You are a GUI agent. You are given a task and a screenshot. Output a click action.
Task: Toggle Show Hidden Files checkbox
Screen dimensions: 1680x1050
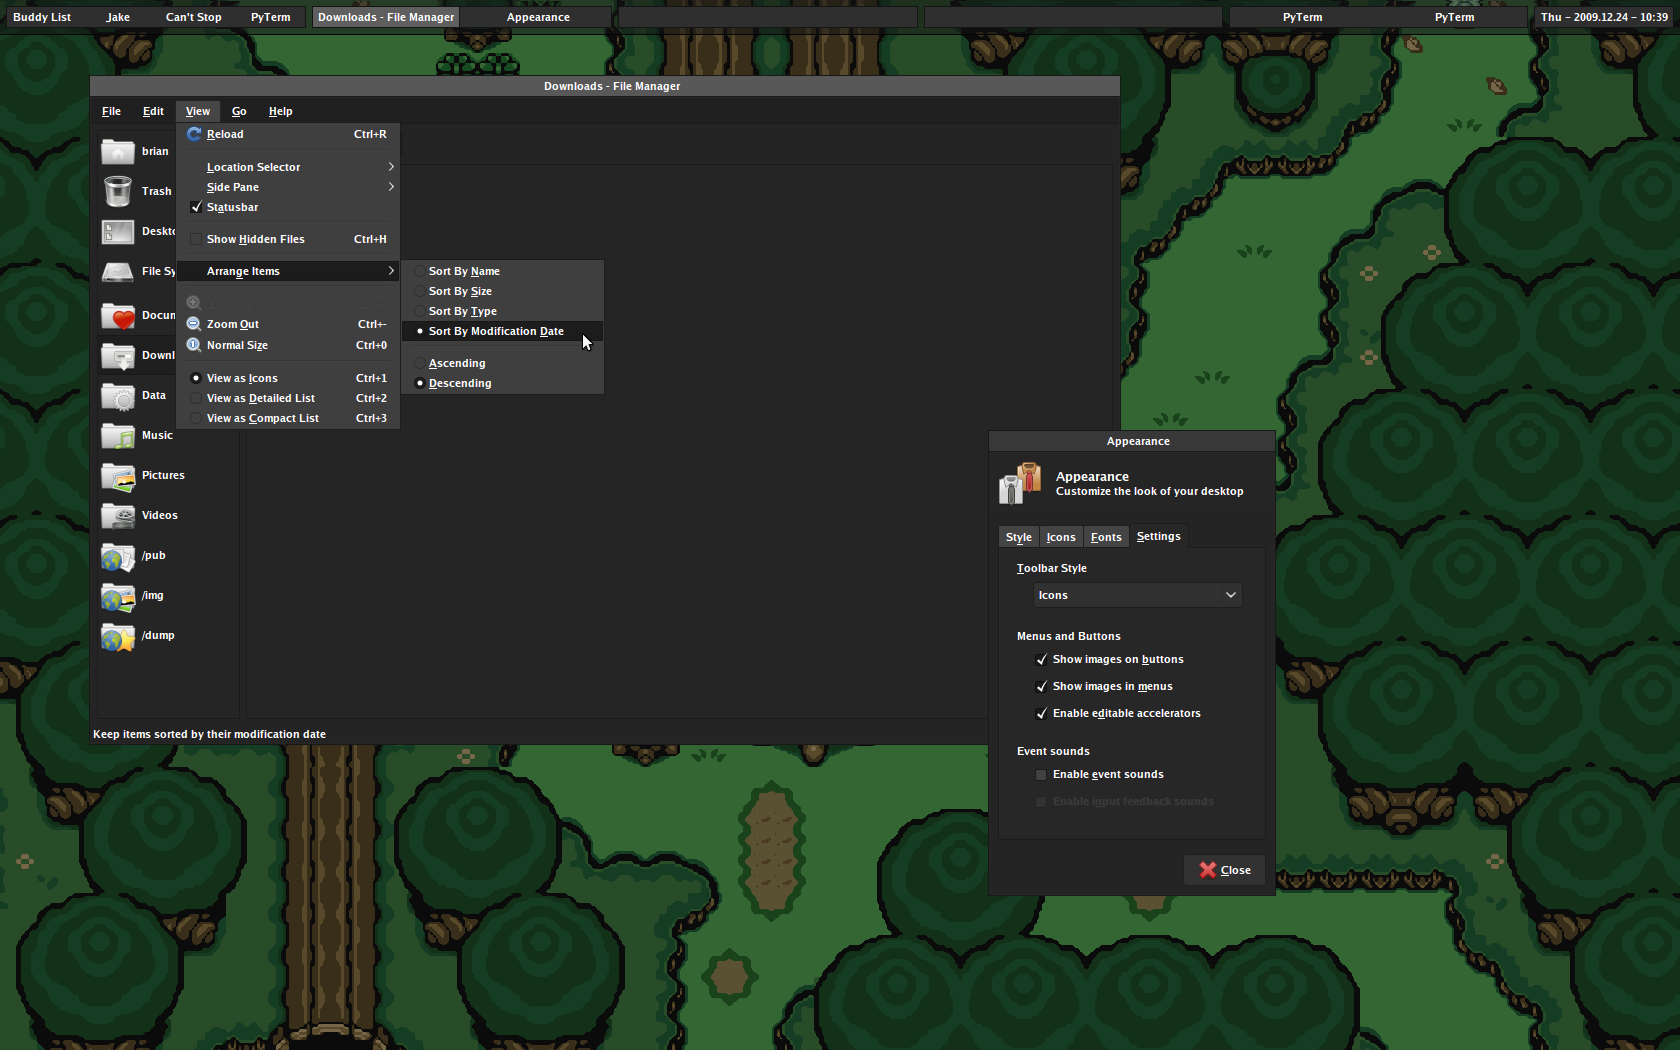pos(196,239)
